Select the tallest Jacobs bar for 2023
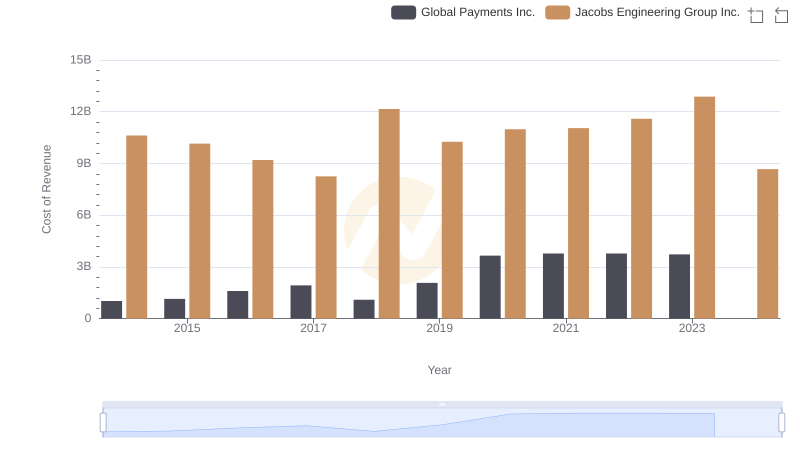The image size is (800, 461). pos(704,208)
